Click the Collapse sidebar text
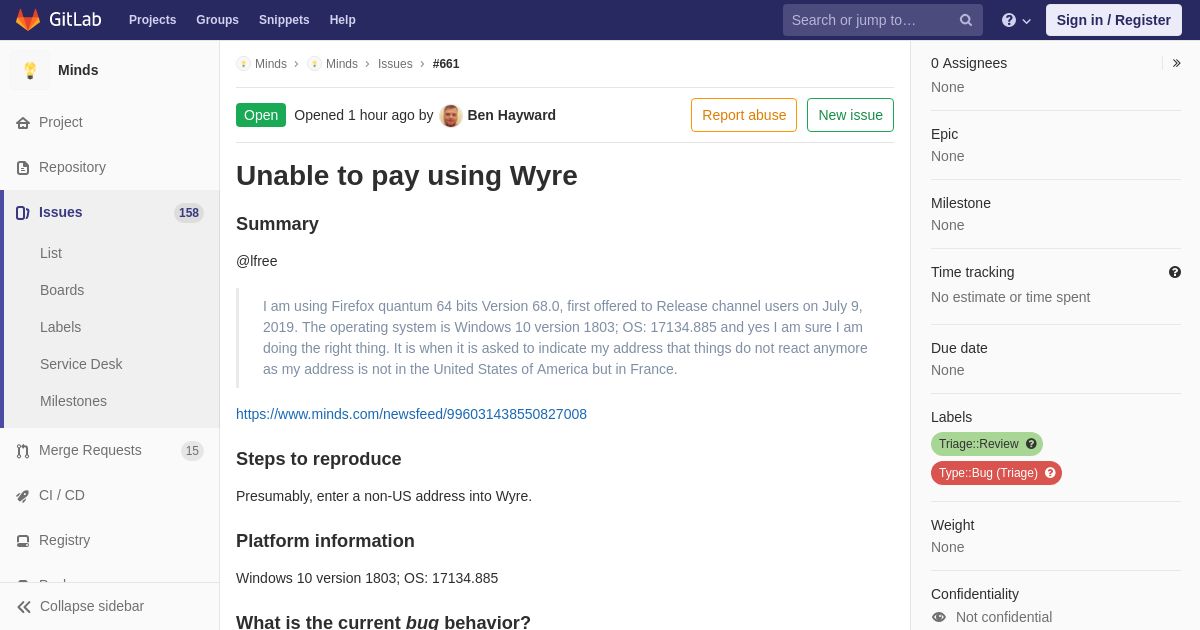 [92, 606]
